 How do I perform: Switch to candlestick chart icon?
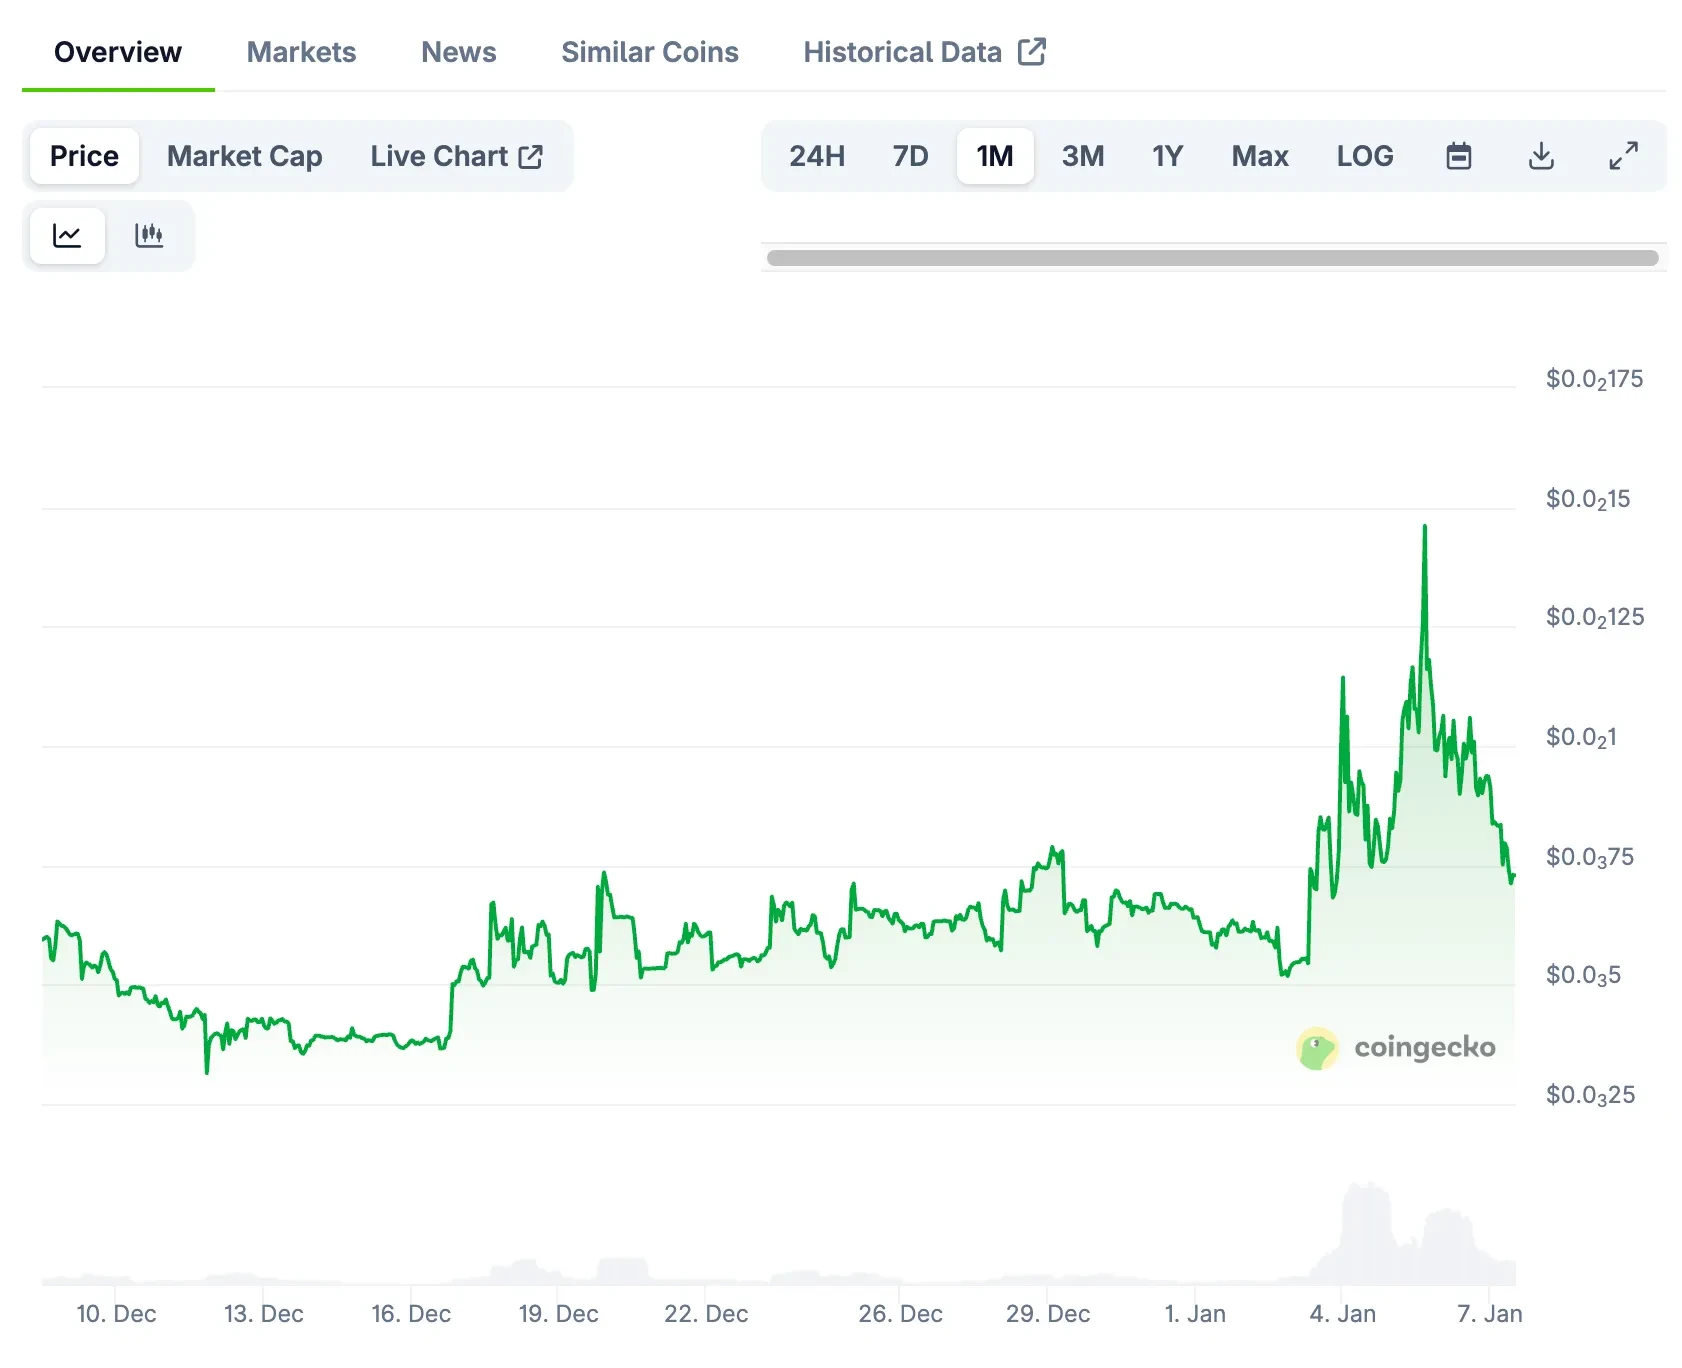coord(149,236)
